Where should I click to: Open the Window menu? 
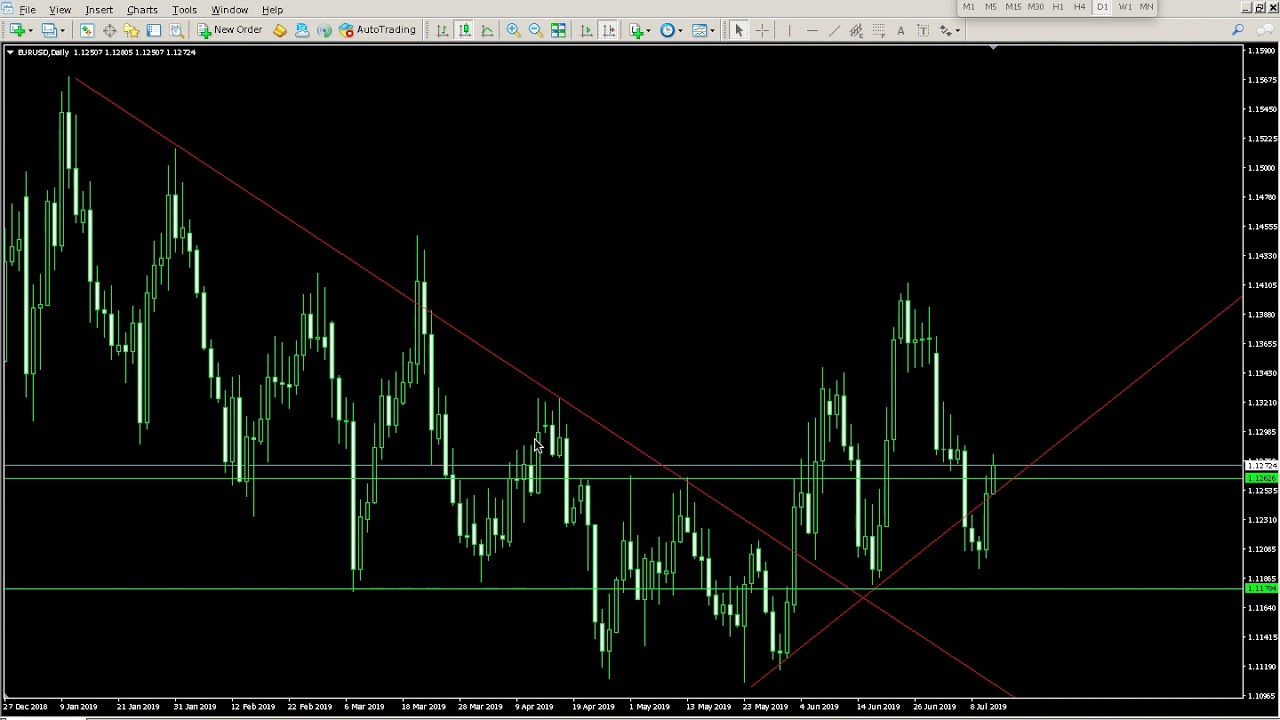229,10
